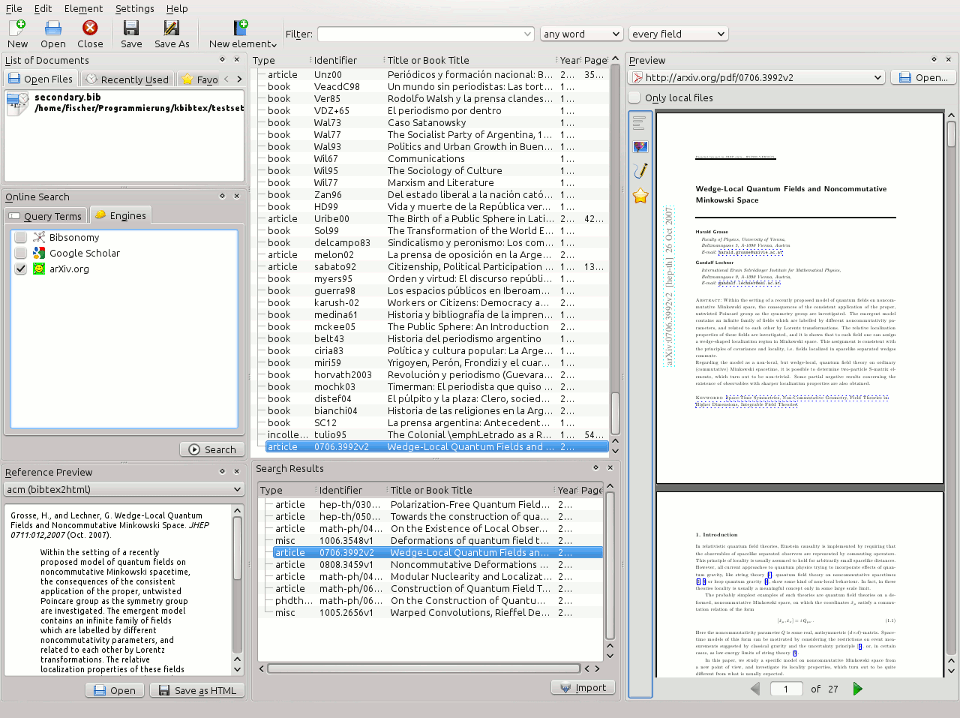Enable the Google Scholar search engine
960x718 pixels.
[21, 253]
